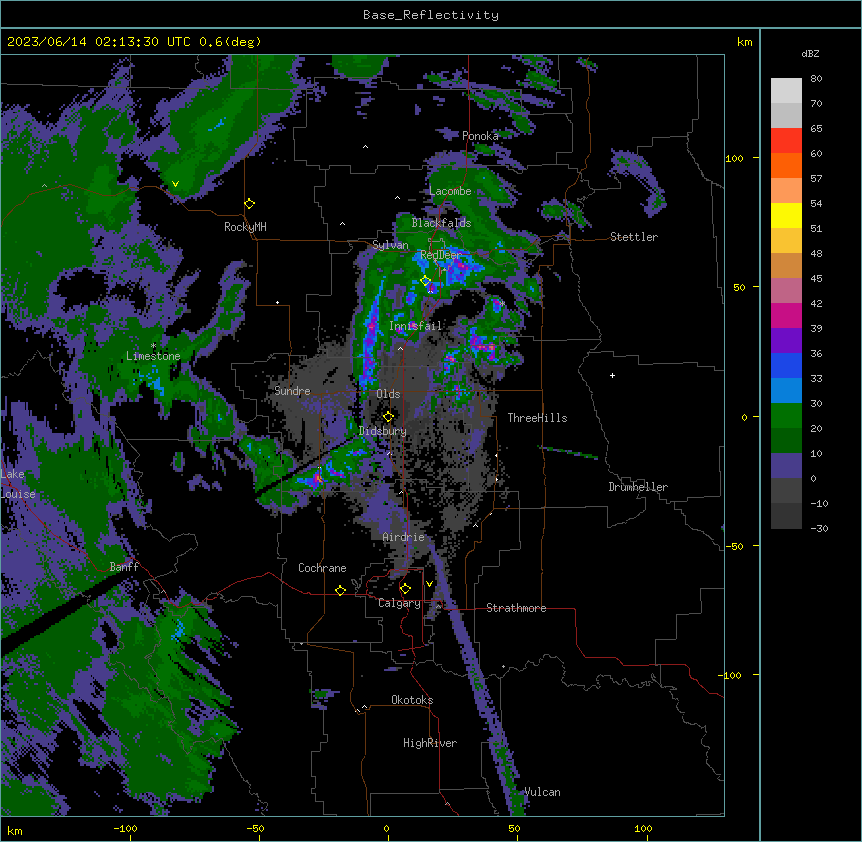Click the km unit label at top right
This screenshot has height=842, width=862.
tap(744, 42)
